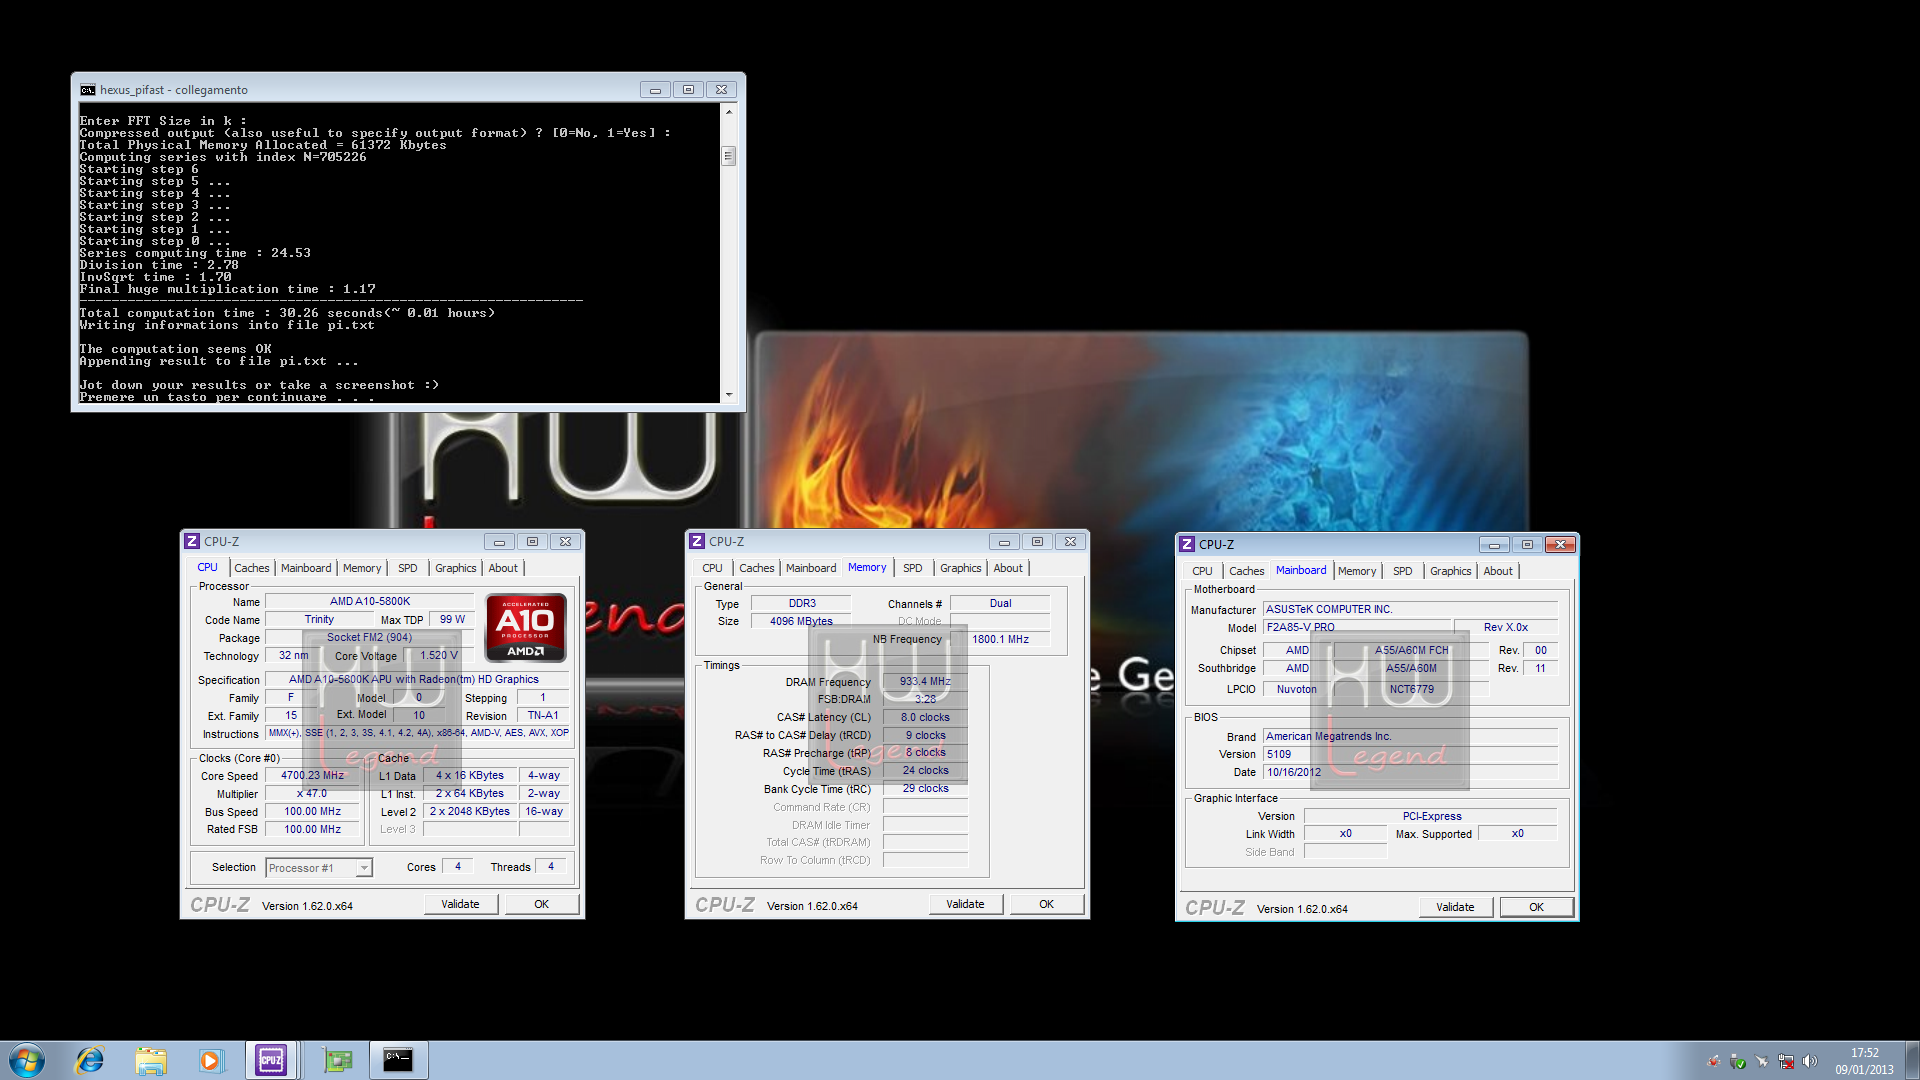Click the airplane-shaped system tray icon

[x=1762, y=1061]
